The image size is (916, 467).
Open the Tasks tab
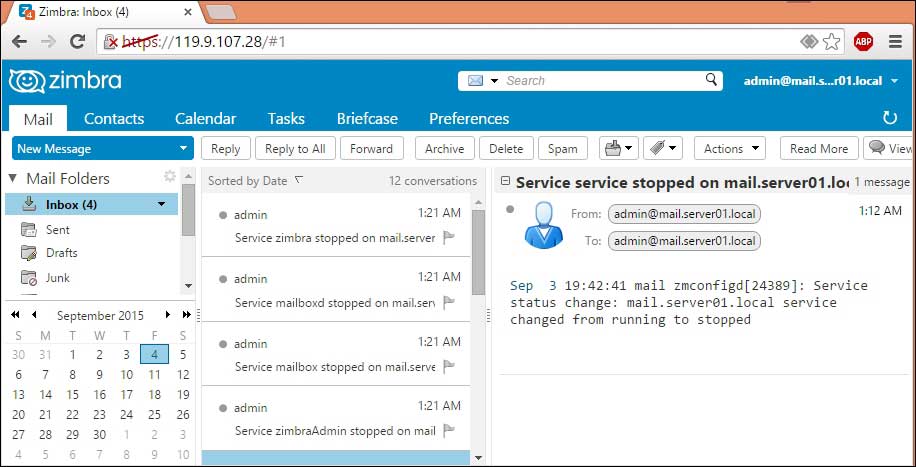click(x=286, y=119)
